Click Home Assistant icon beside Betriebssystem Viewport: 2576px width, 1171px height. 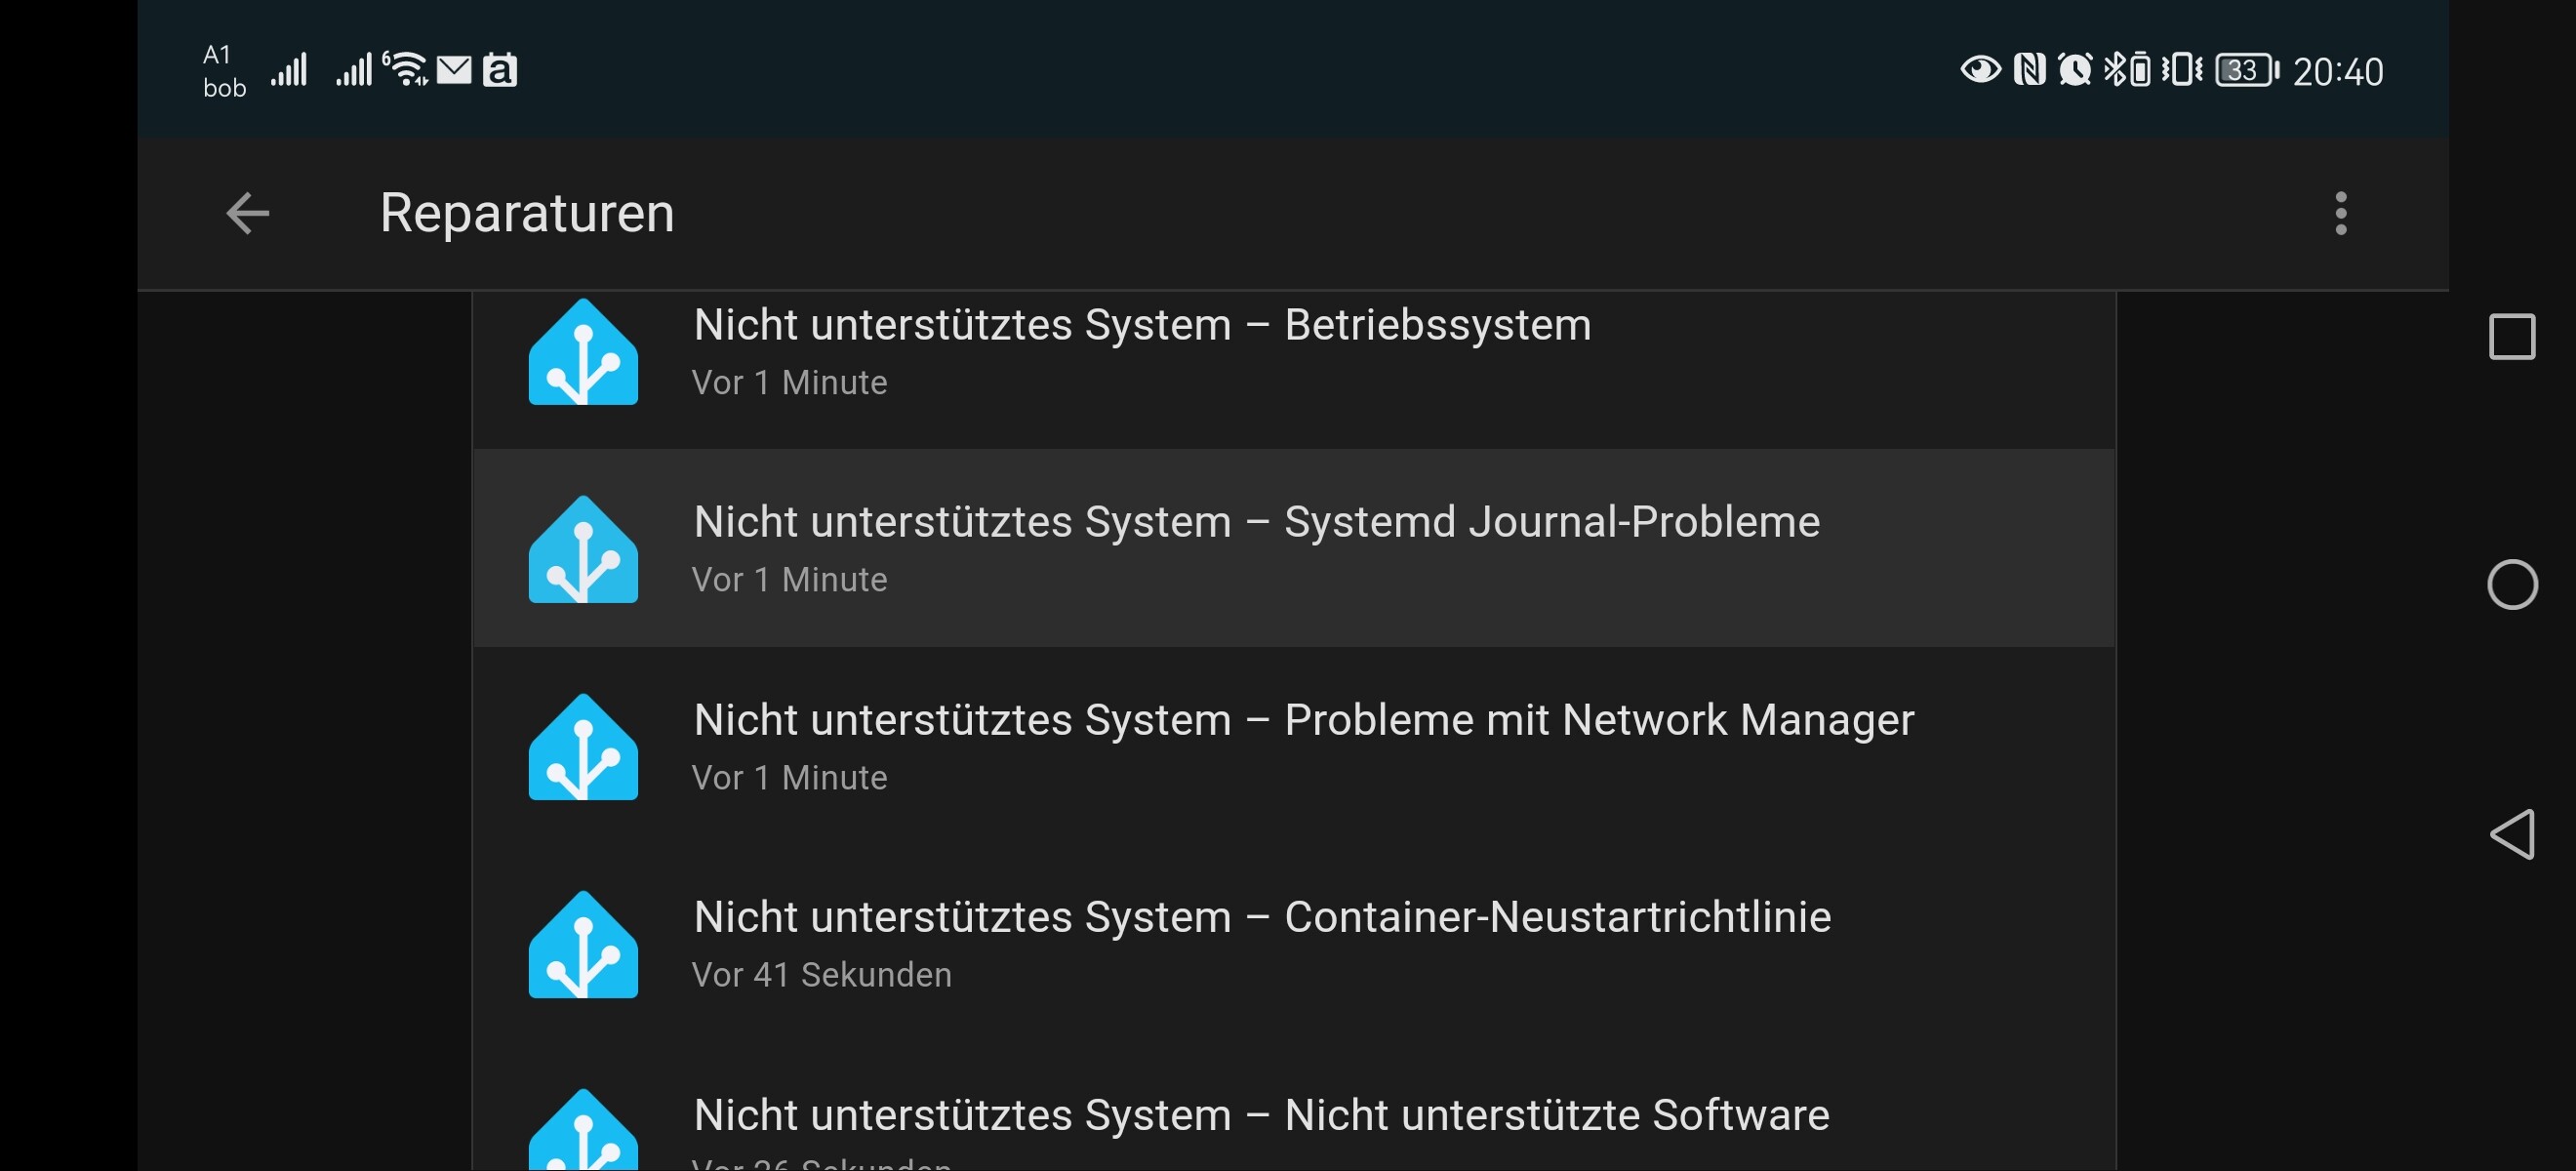pos(583,352)
